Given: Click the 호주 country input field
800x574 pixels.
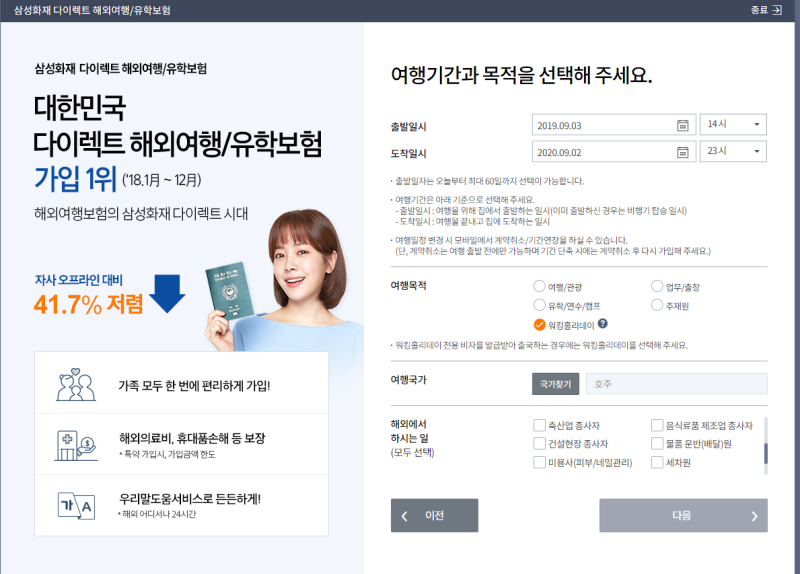Looking at the screenshot, I should click(677, 384).
